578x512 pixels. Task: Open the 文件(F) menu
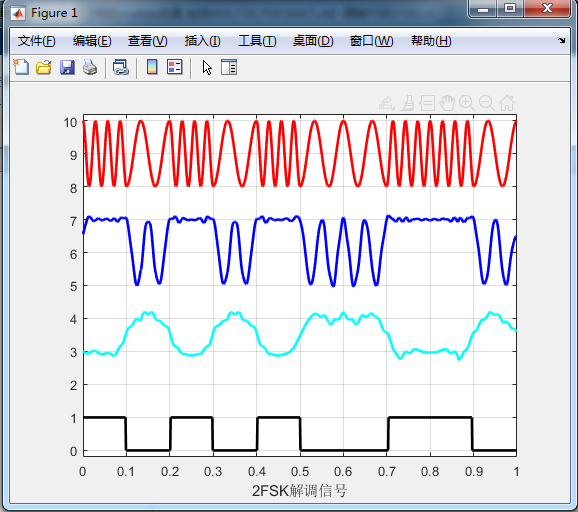tap(36, 41)
